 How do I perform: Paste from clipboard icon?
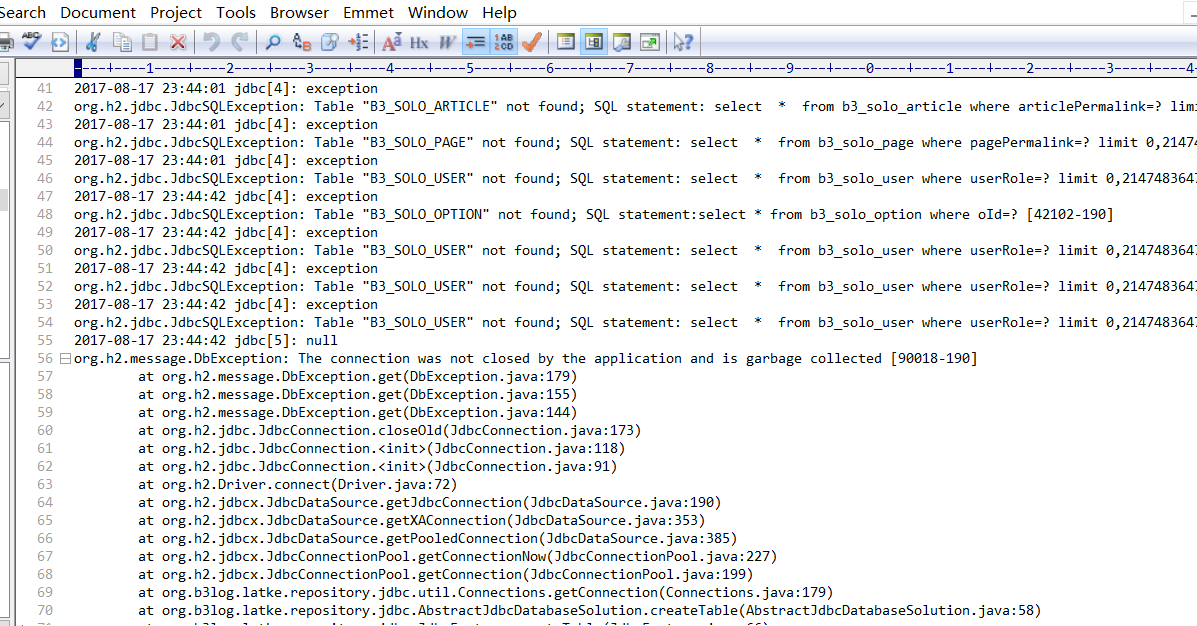click(150, 42)
